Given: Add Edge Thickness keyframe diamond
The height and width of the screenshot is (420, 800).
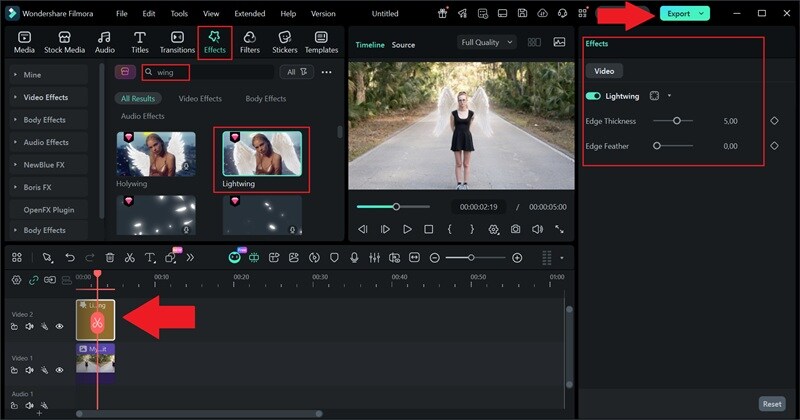Looking at the screenshot, I should 774,121.
